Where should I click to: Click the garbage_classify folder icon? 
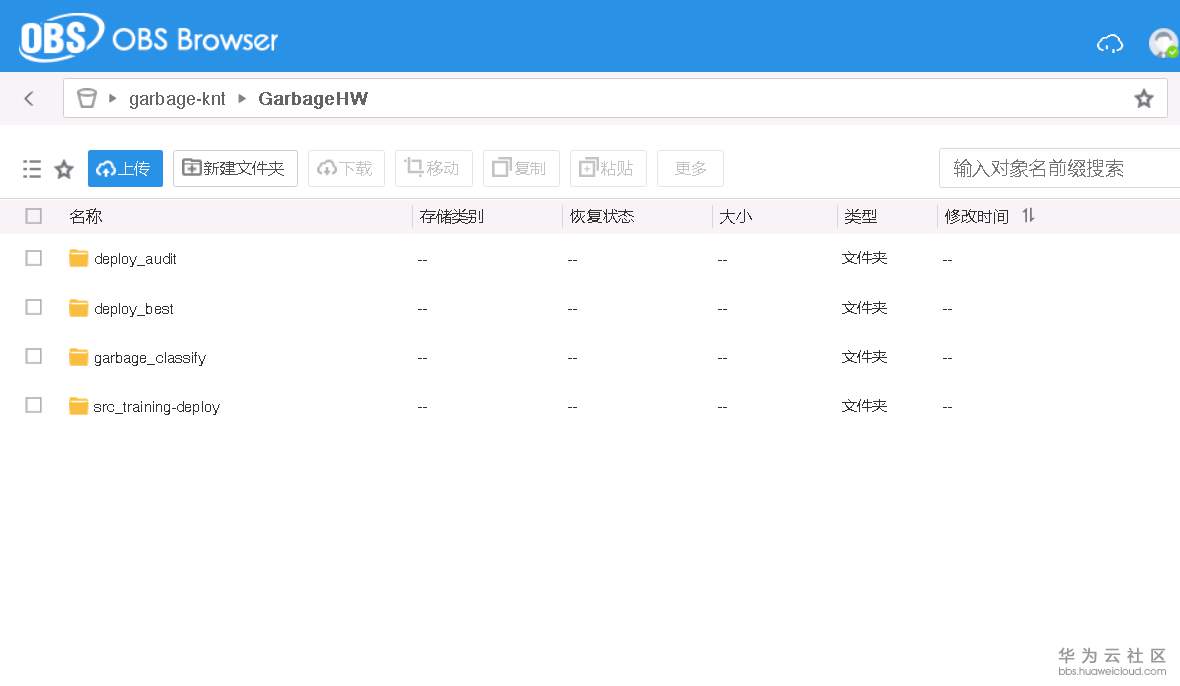78,357
